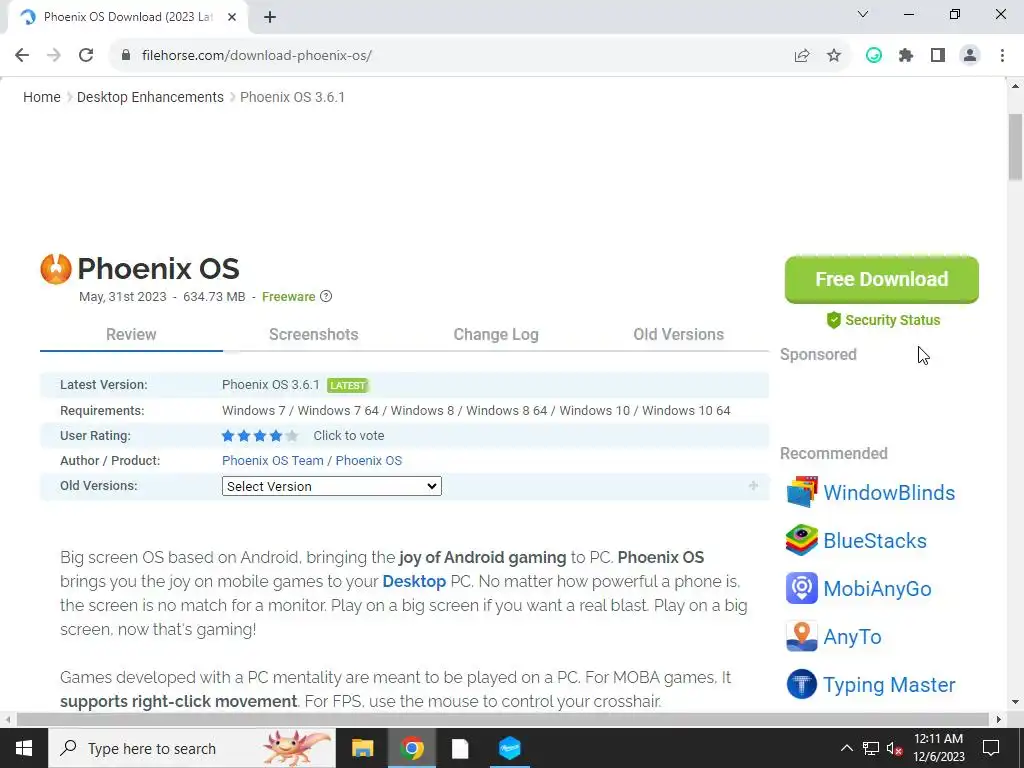Close the Phoenix OS Download tab
The height and width of the screenshot is (768, 1024).
(x=232, y=17)
